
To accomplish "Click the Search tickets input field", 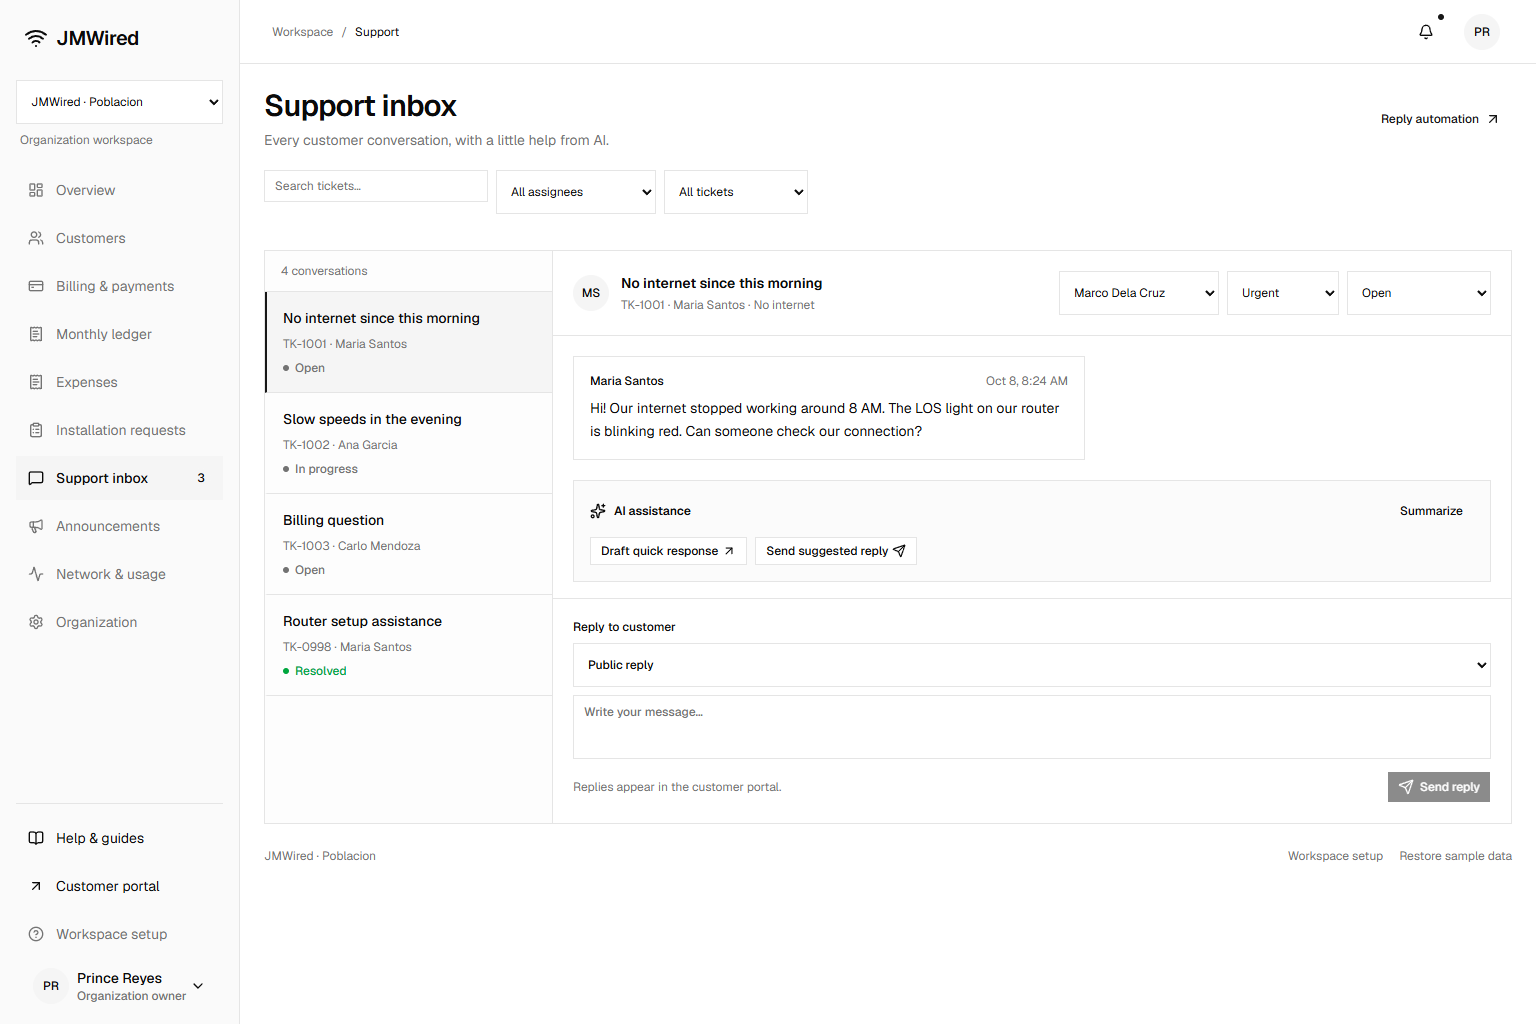I will 376,186.
